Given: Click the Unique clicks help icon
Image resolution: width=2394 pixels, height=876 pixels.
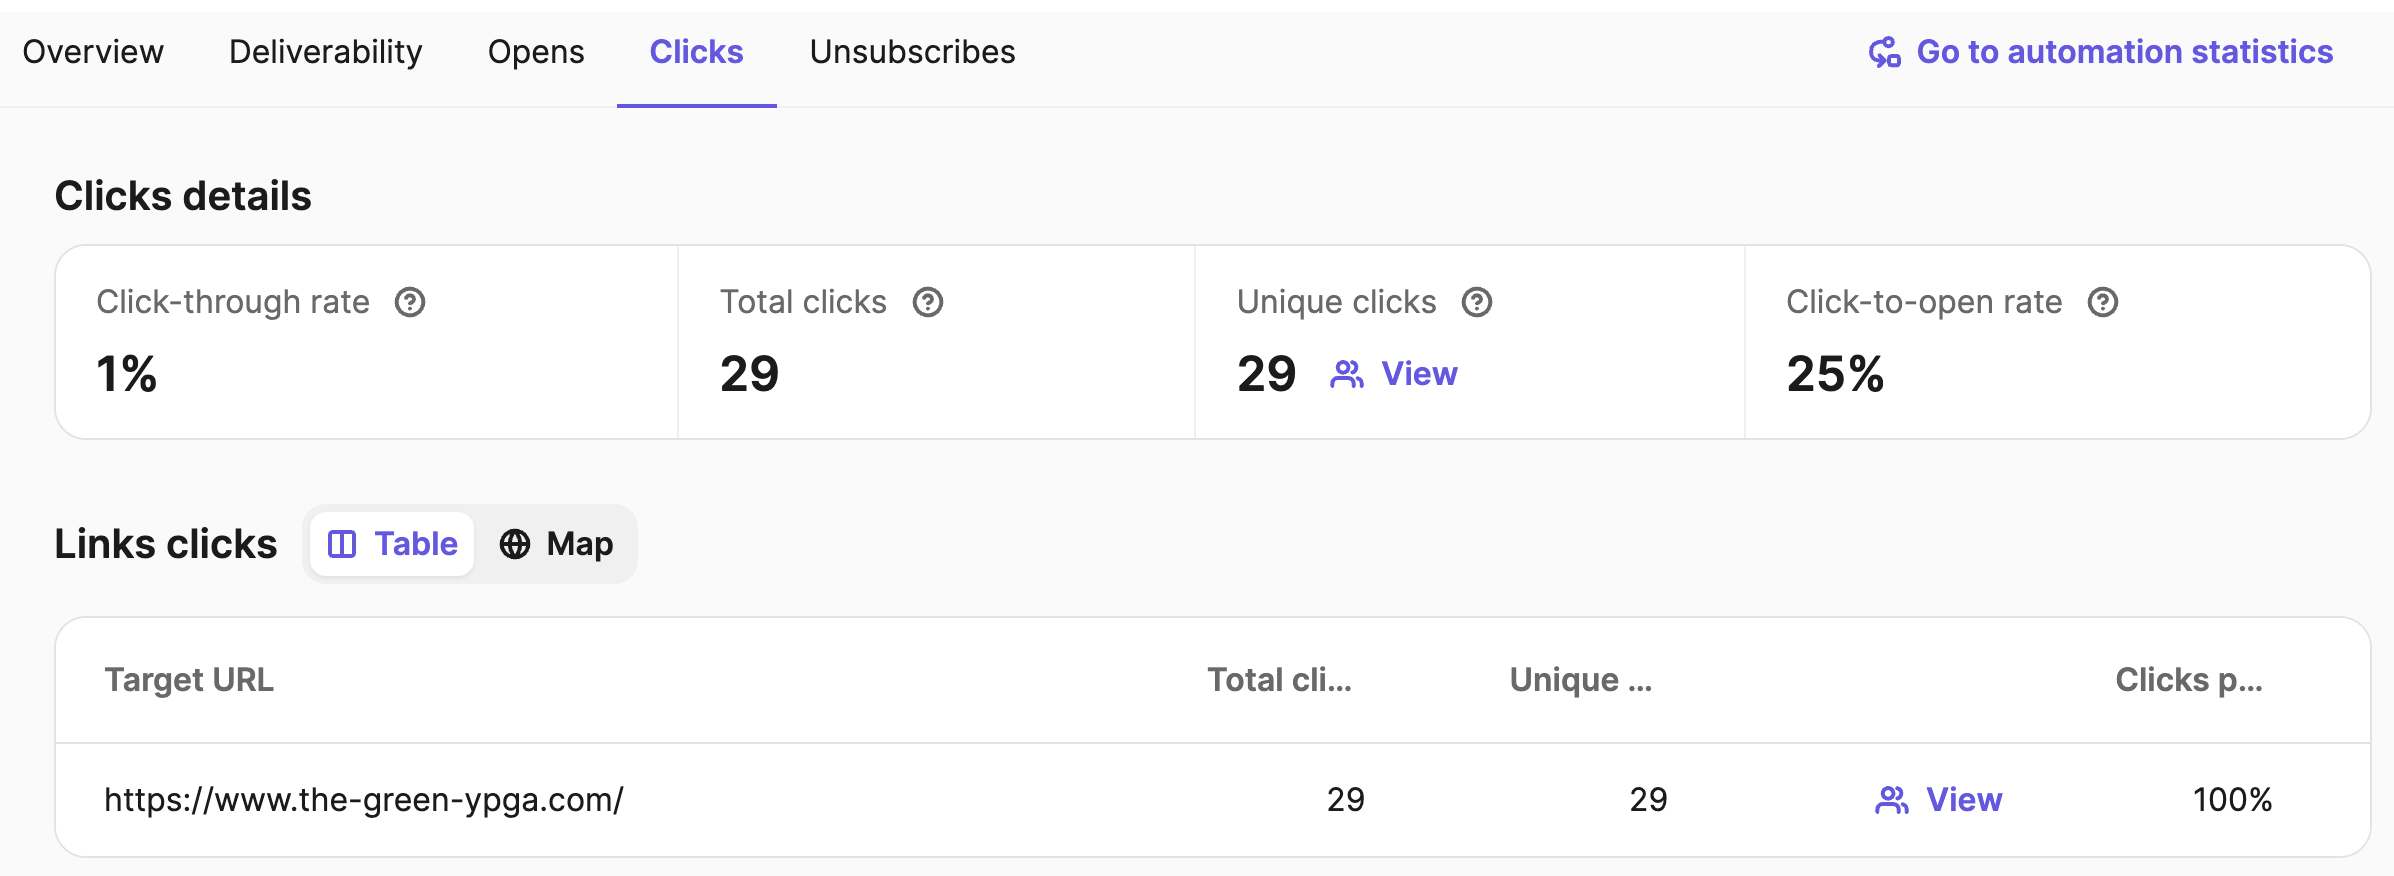Looking at the screenshot, I should [x=1477, y=302].
